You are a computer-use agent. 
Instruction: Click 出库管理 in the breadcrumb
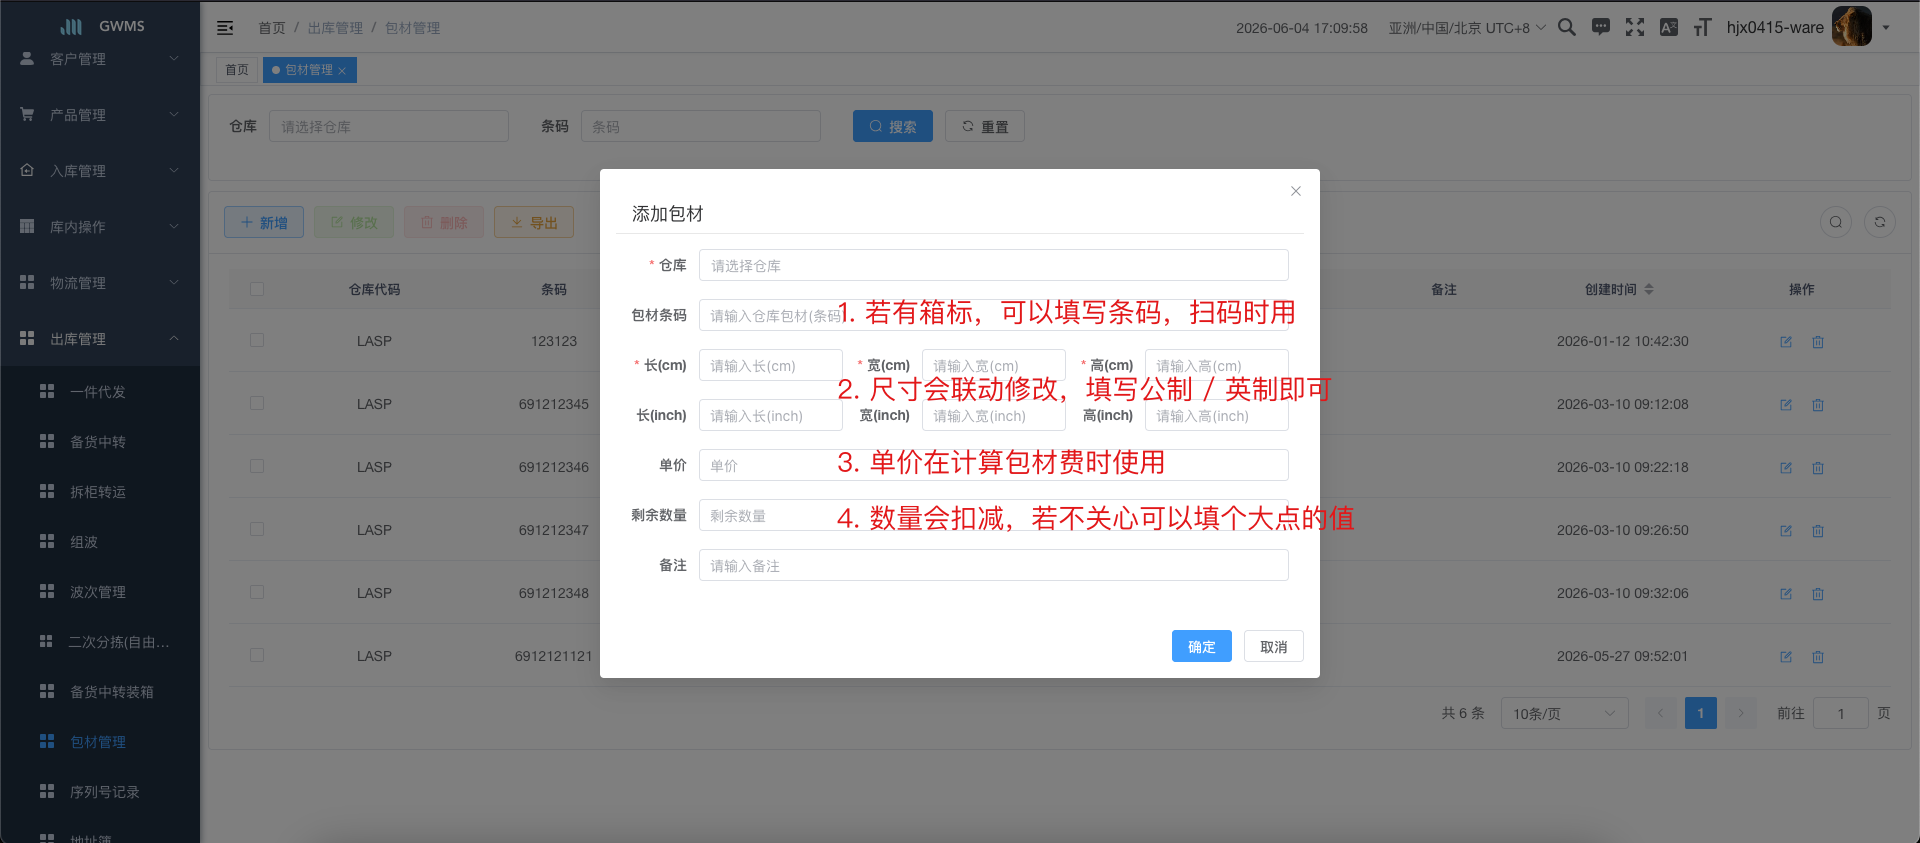tap(335, 28)
